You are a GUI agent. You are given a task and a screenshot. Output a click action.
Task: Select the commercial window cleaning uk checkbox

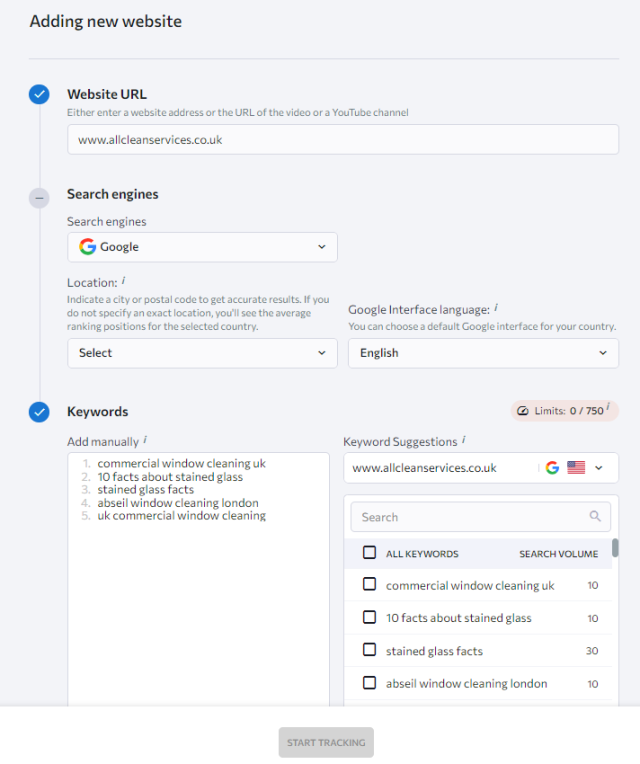point(370,585)
